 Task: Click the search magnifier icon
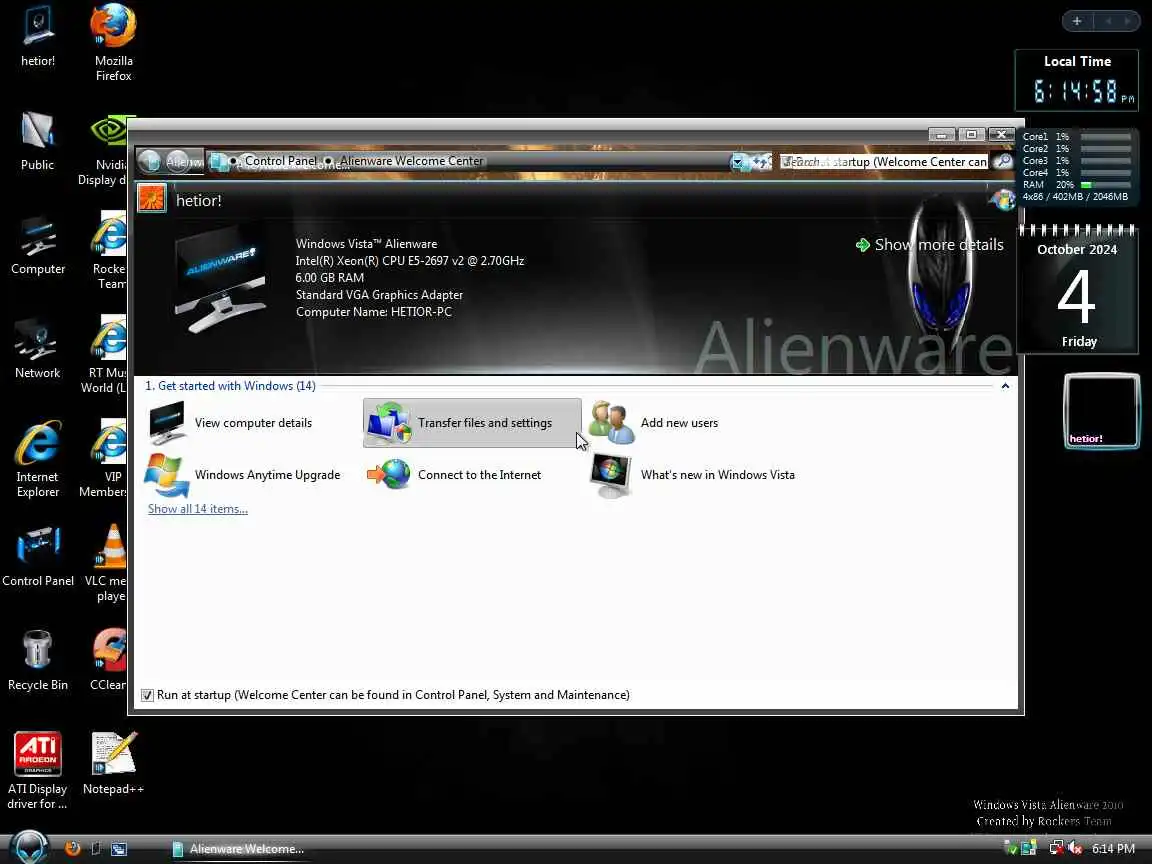1002,162
